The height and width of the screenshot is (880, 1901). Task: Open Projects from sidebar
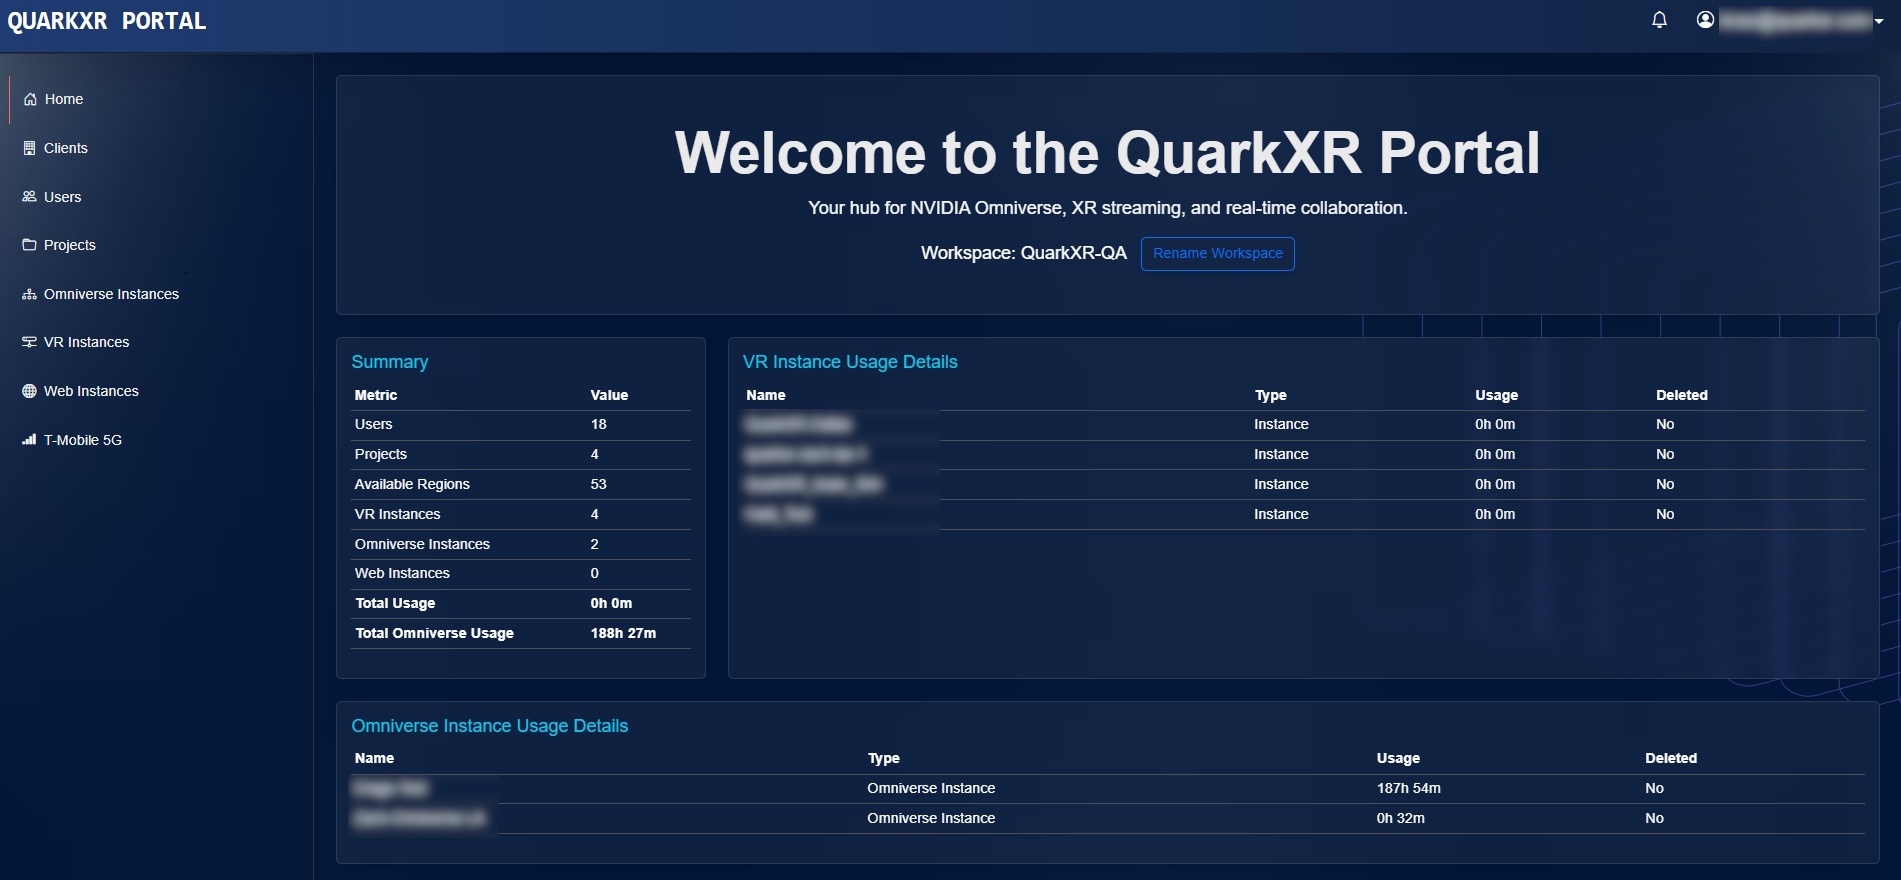click(x=70, y=245)
